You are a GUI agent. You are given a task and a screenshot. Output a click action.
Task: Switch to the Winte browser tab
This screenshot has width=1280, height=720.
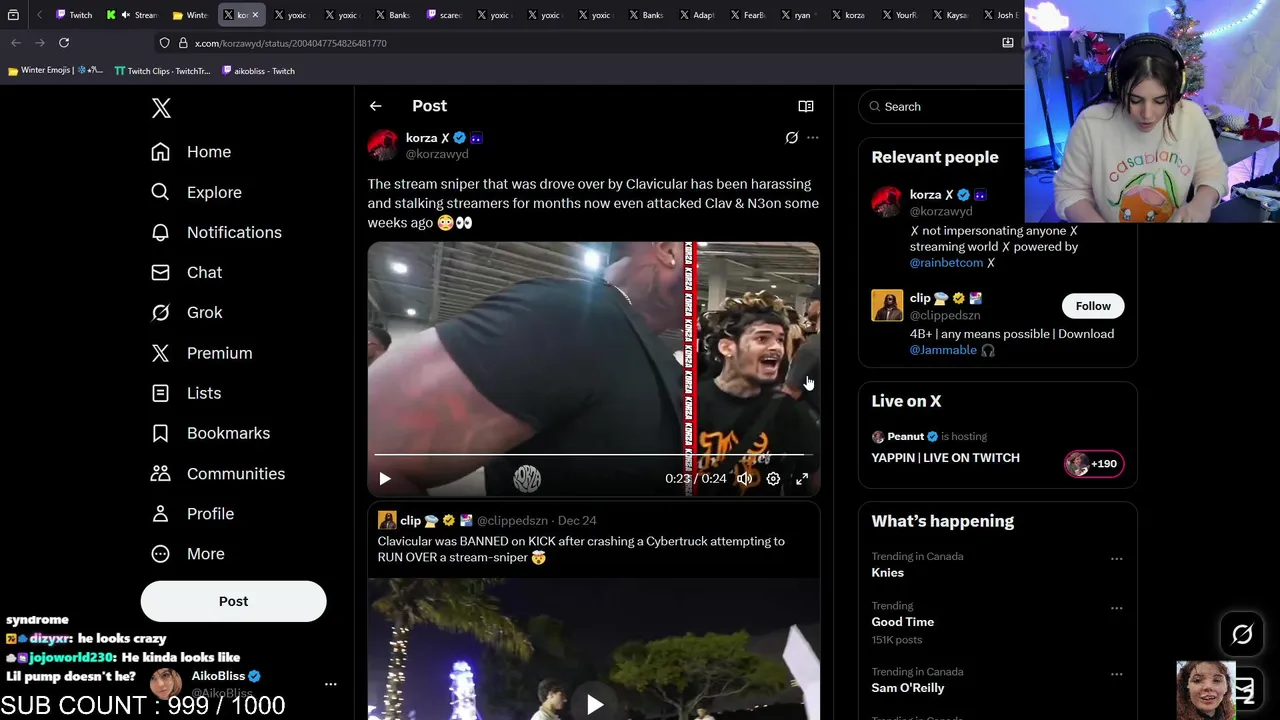pyautogui.click(x=190, y=15)
